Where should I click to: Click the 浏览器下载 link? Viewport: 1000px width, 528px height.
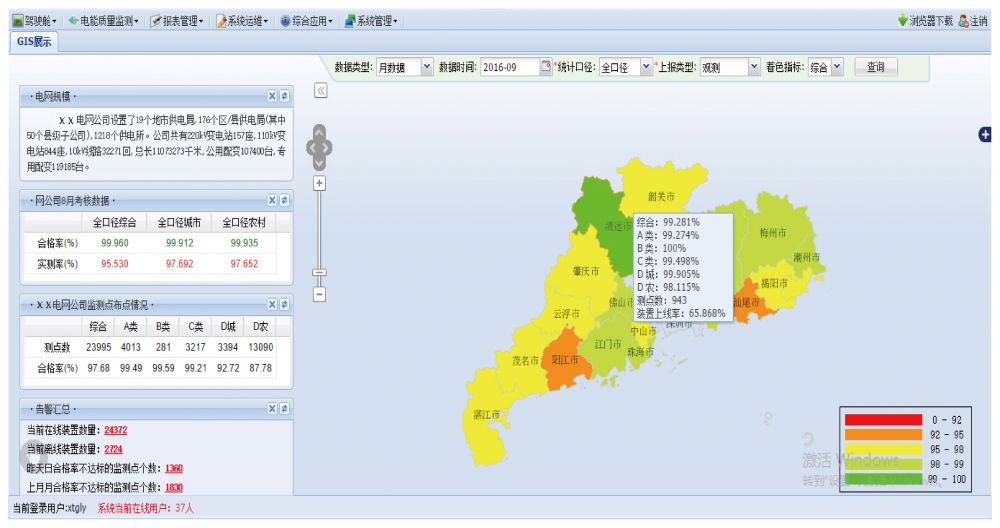tap(925, 20)
